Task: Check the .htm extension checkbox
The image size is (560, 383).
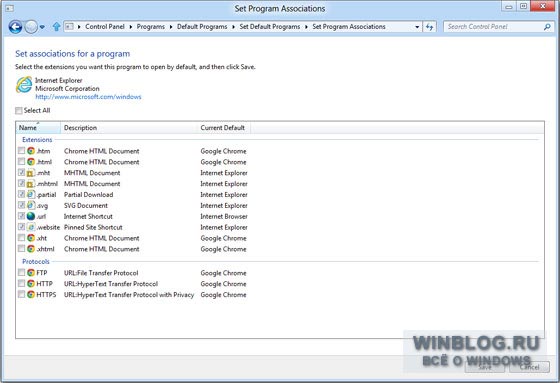Action: coord(21,151)
